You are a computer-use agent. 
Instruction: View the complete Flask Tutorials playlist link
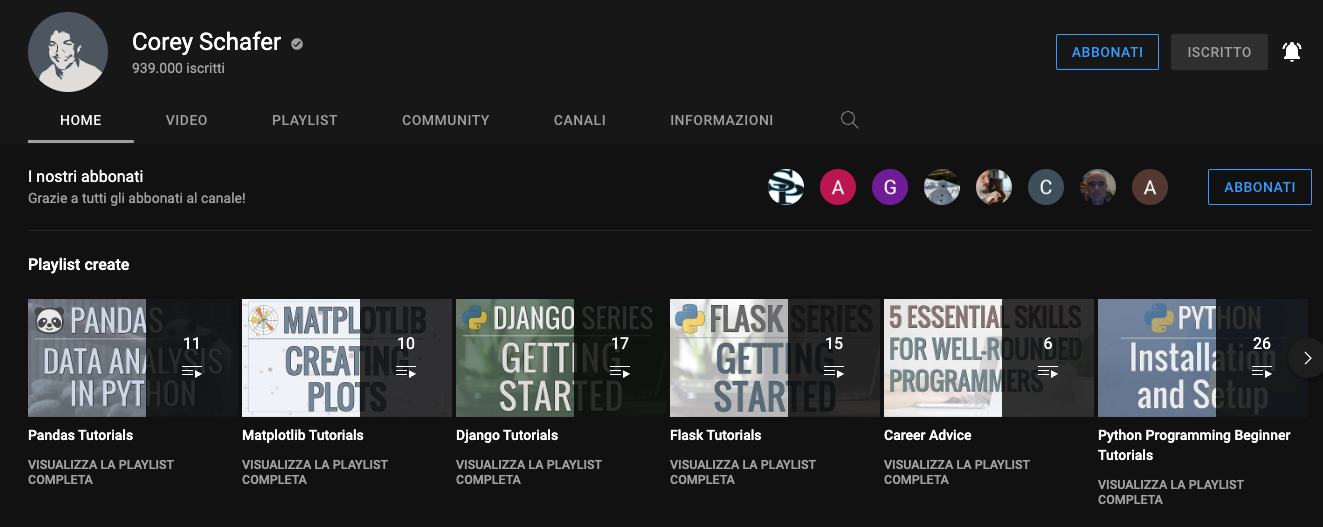coord(743,472)
